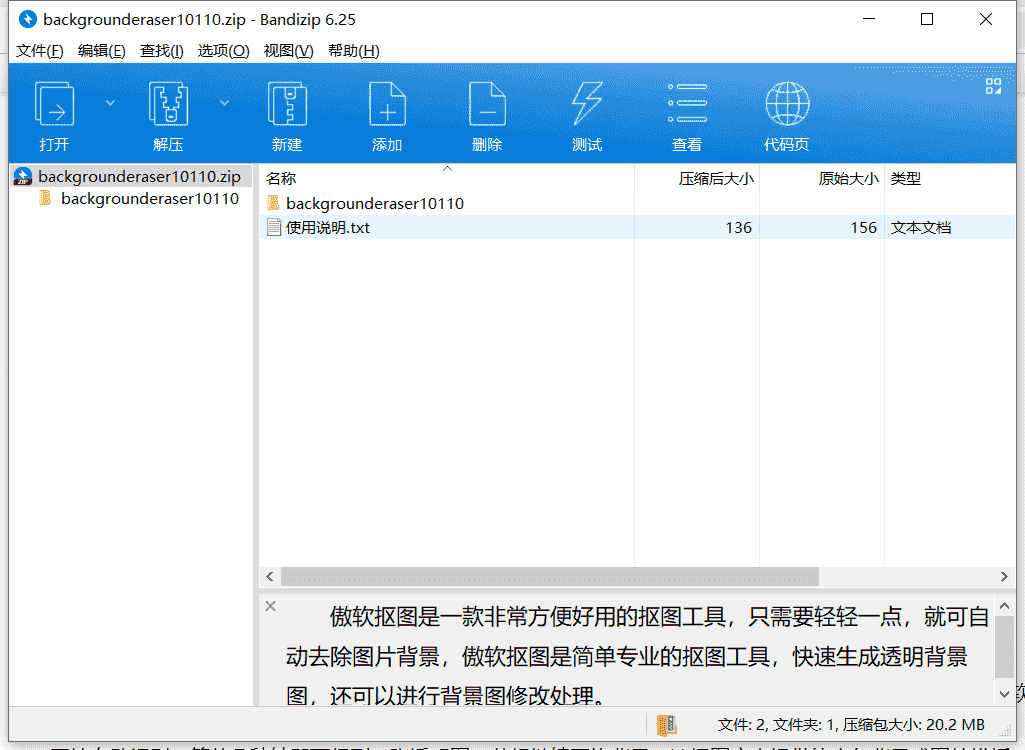Expand the dropdown arrow next to 解压
This screenshot has width=1025, height=750.
[x=224, y=103]
